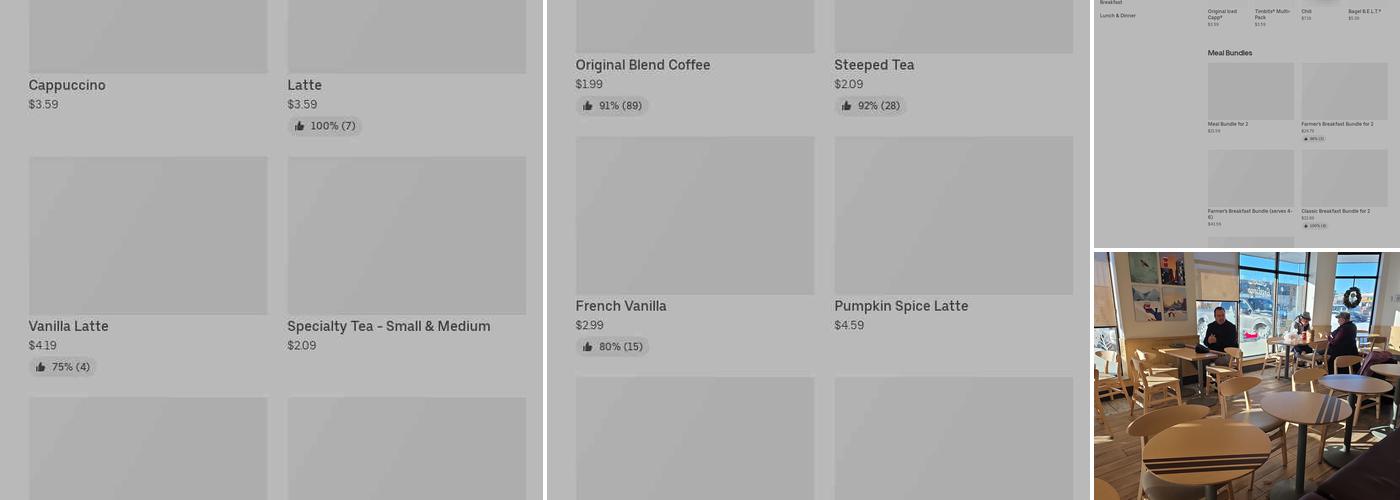Click the Vanilla Latte 75% thumbs-up icon
The image size is (1400, 500).
tap(41, 367)
